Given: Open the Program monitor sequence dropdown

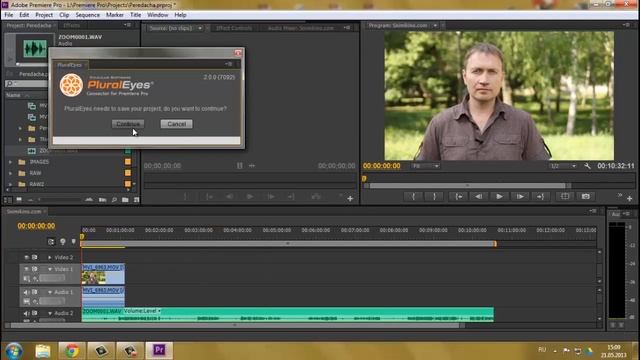Looking at the screenshot, I should [435, 25].
